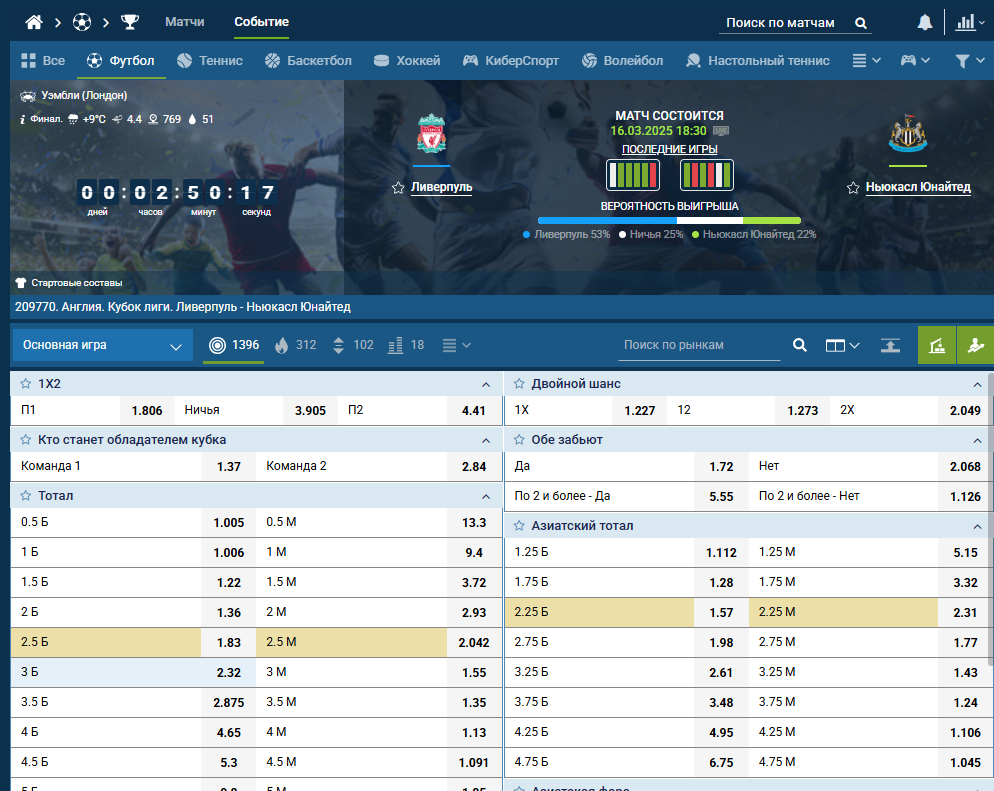Favorite the Двойной шанс market star
The height and width of the screenshot is (791, 994).
[x=519, y=383]
